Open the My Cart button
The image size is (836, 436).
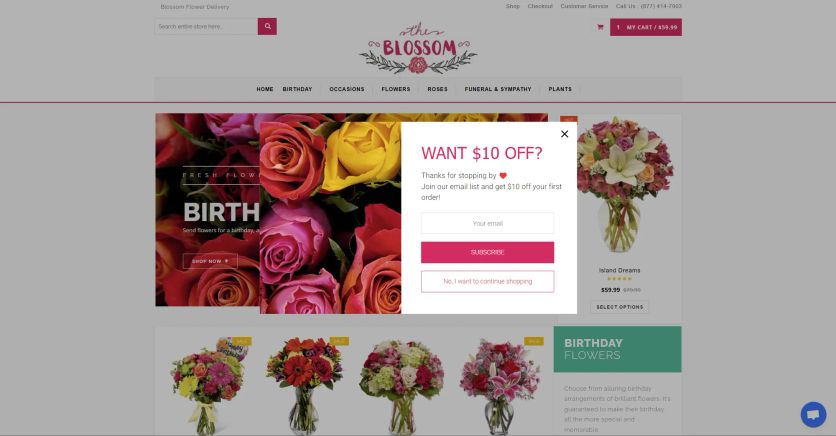point(646,27)
